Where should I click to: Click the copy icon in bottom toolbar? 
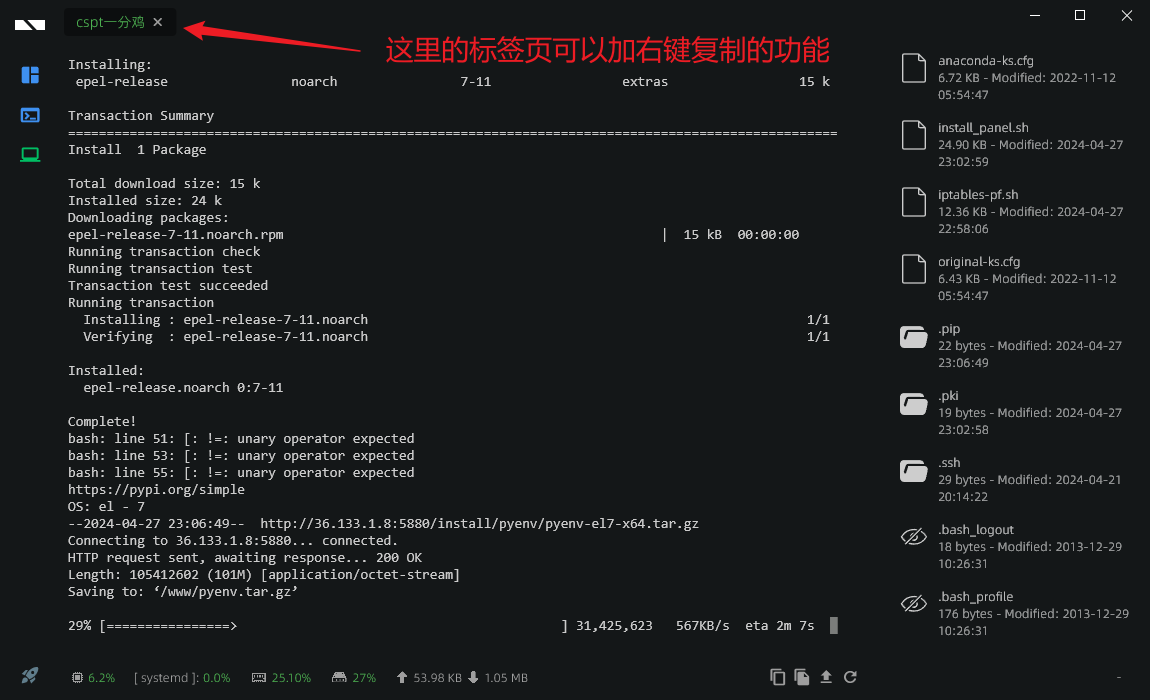777,677
